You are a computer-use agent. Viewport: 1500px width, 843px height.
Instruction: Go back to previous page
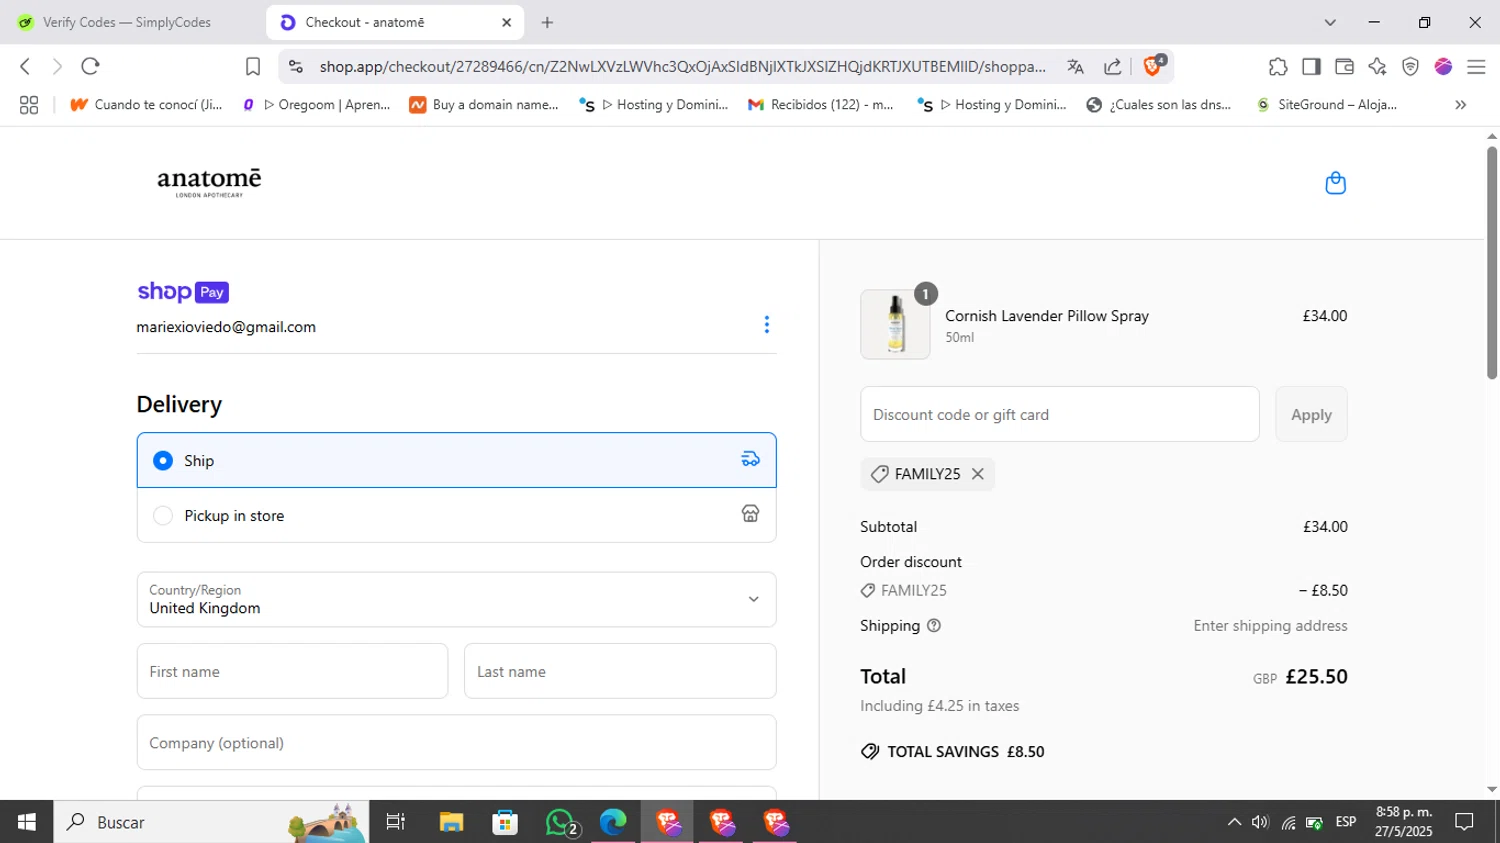[x=25, y=67]
